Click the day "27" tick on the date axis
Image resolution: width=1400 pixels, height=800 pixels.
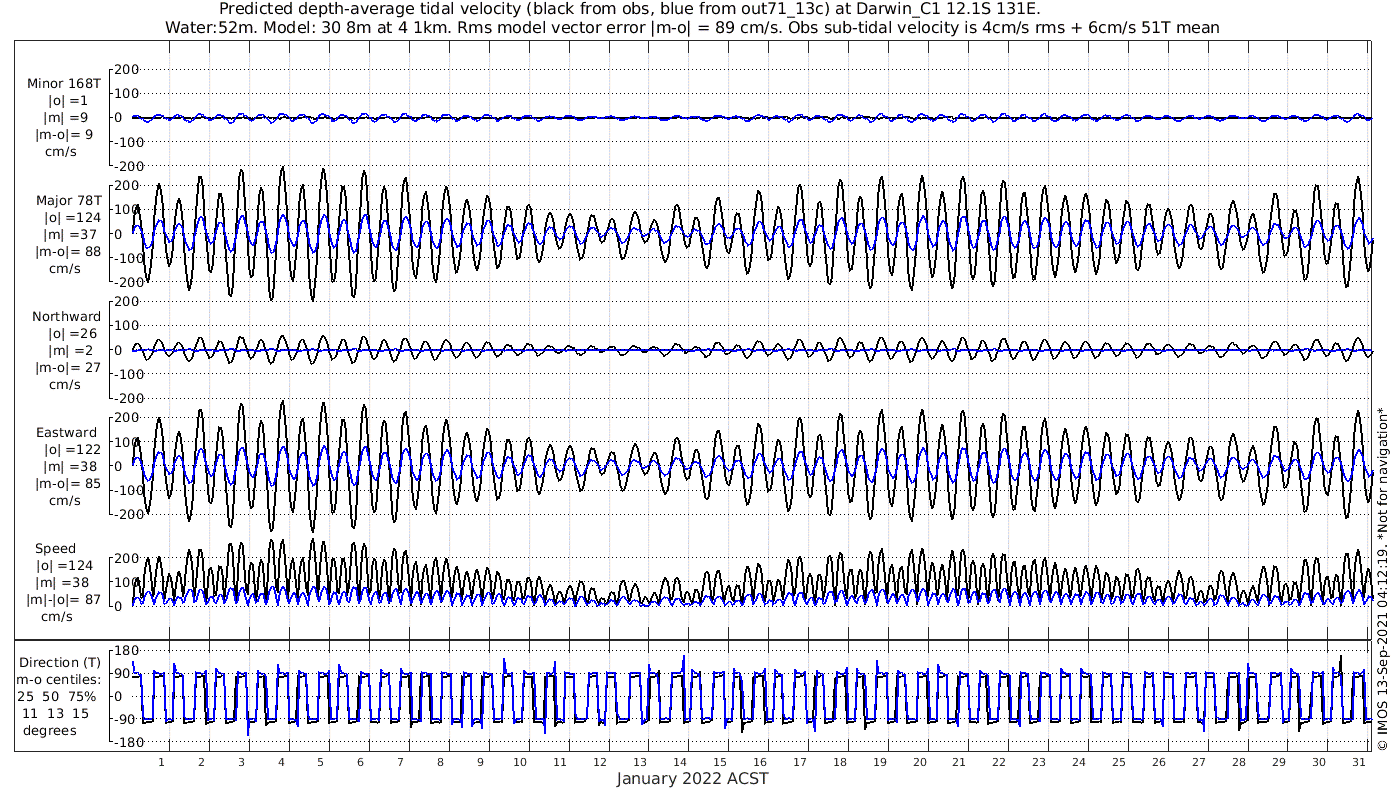[1198, 762]
